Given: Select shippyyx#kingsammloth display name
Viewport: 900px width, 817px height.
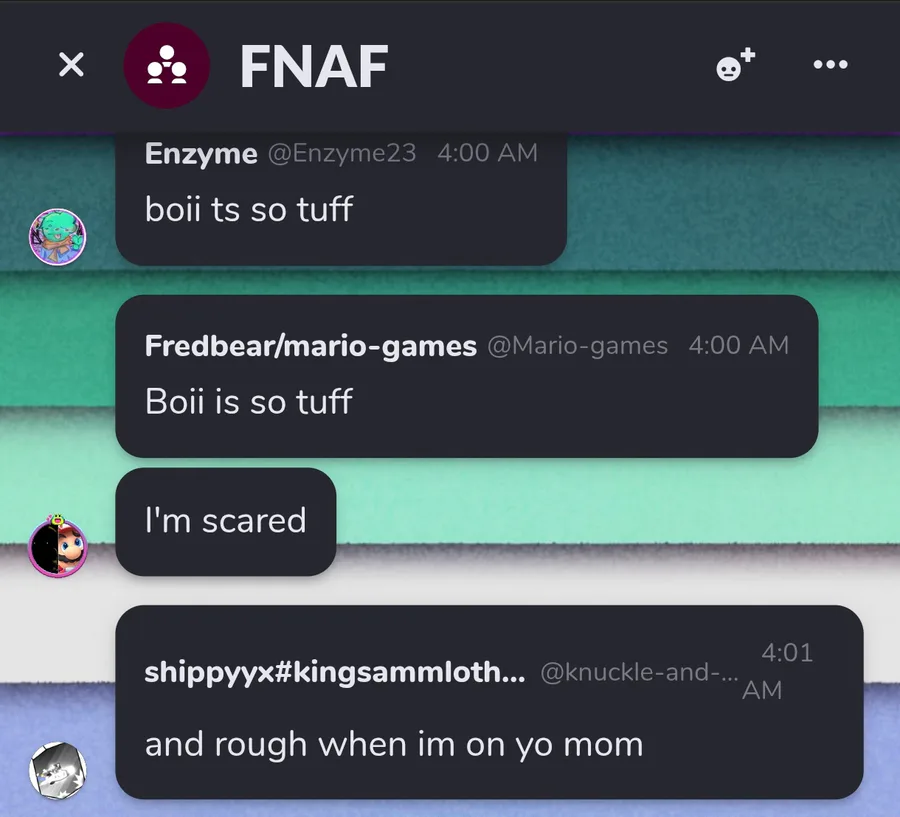Looking at the screenshot, I should (335, 672).
